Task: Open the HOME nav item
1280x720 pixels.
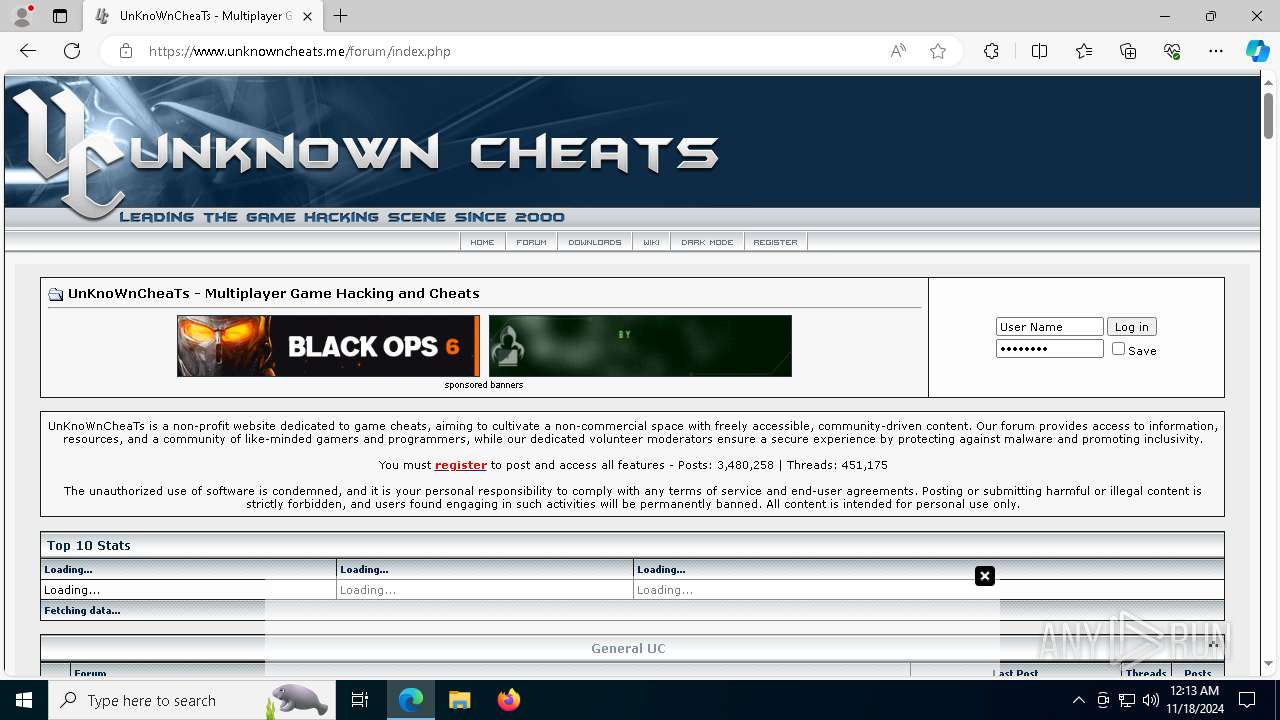Action: 482,242
